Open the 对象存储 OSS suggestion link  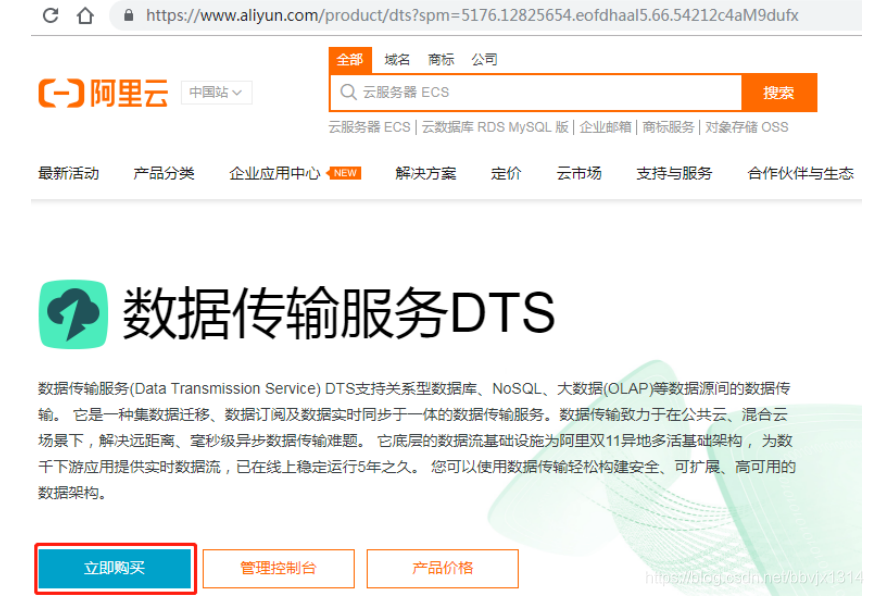(x=747, y=128)
